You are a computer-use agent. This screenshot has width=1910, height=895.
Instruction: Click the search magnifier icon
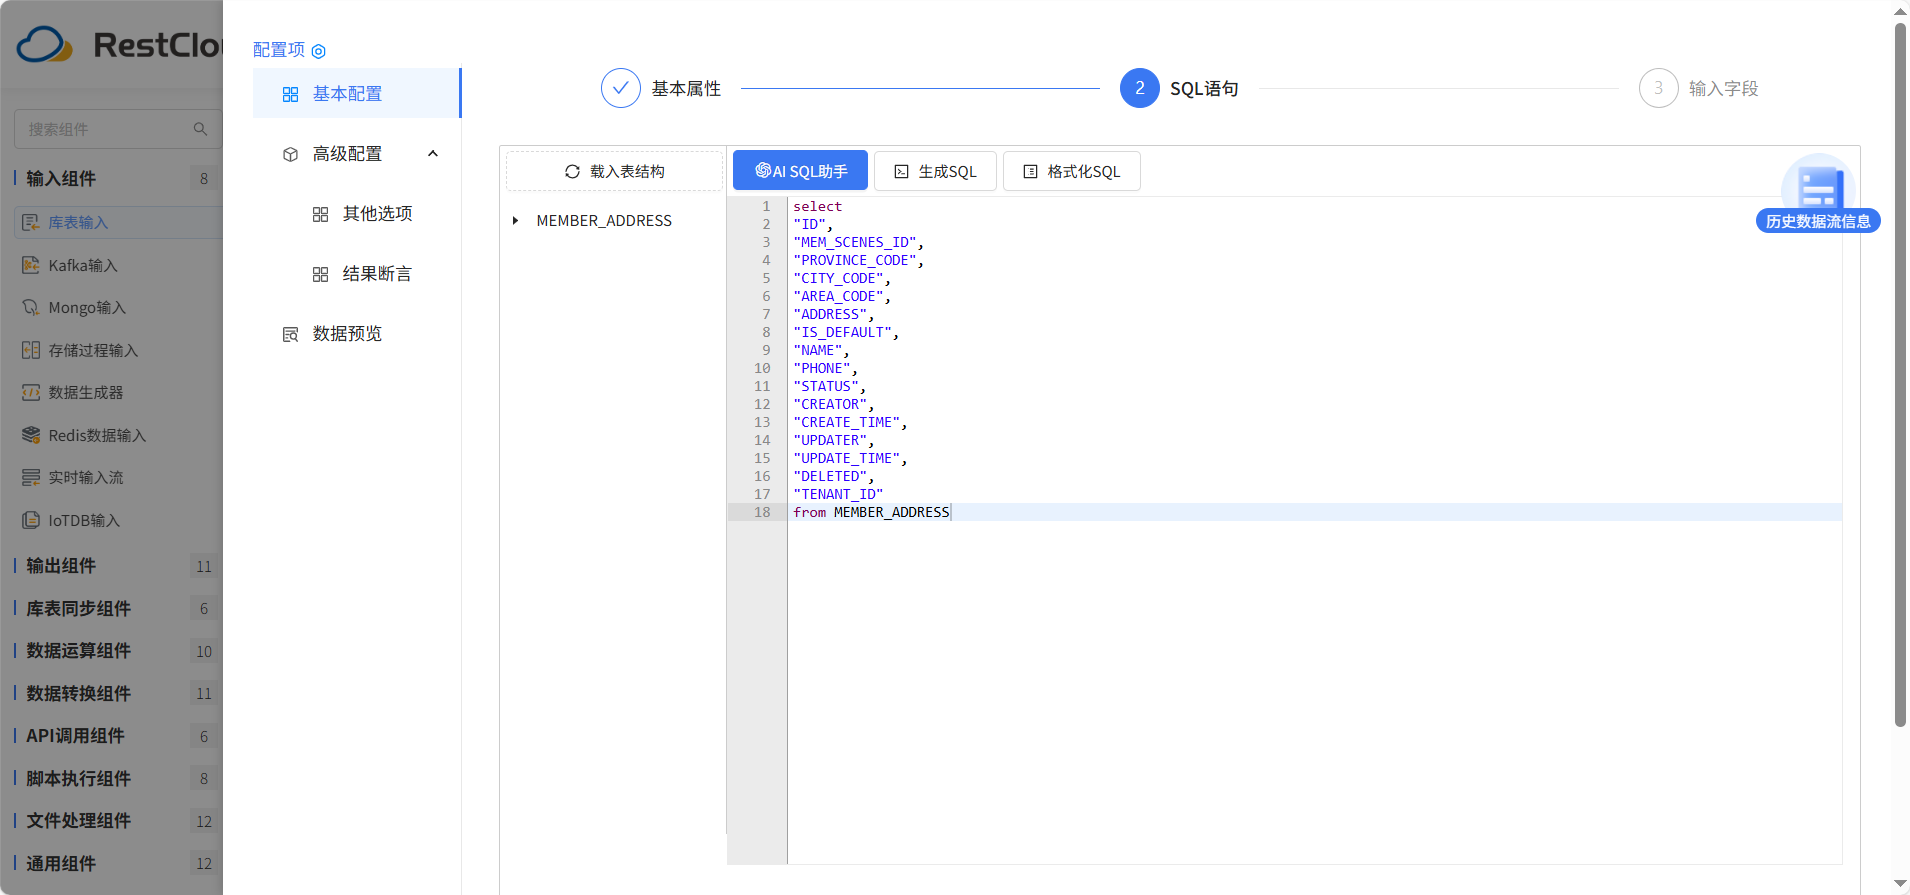point(200,129)
